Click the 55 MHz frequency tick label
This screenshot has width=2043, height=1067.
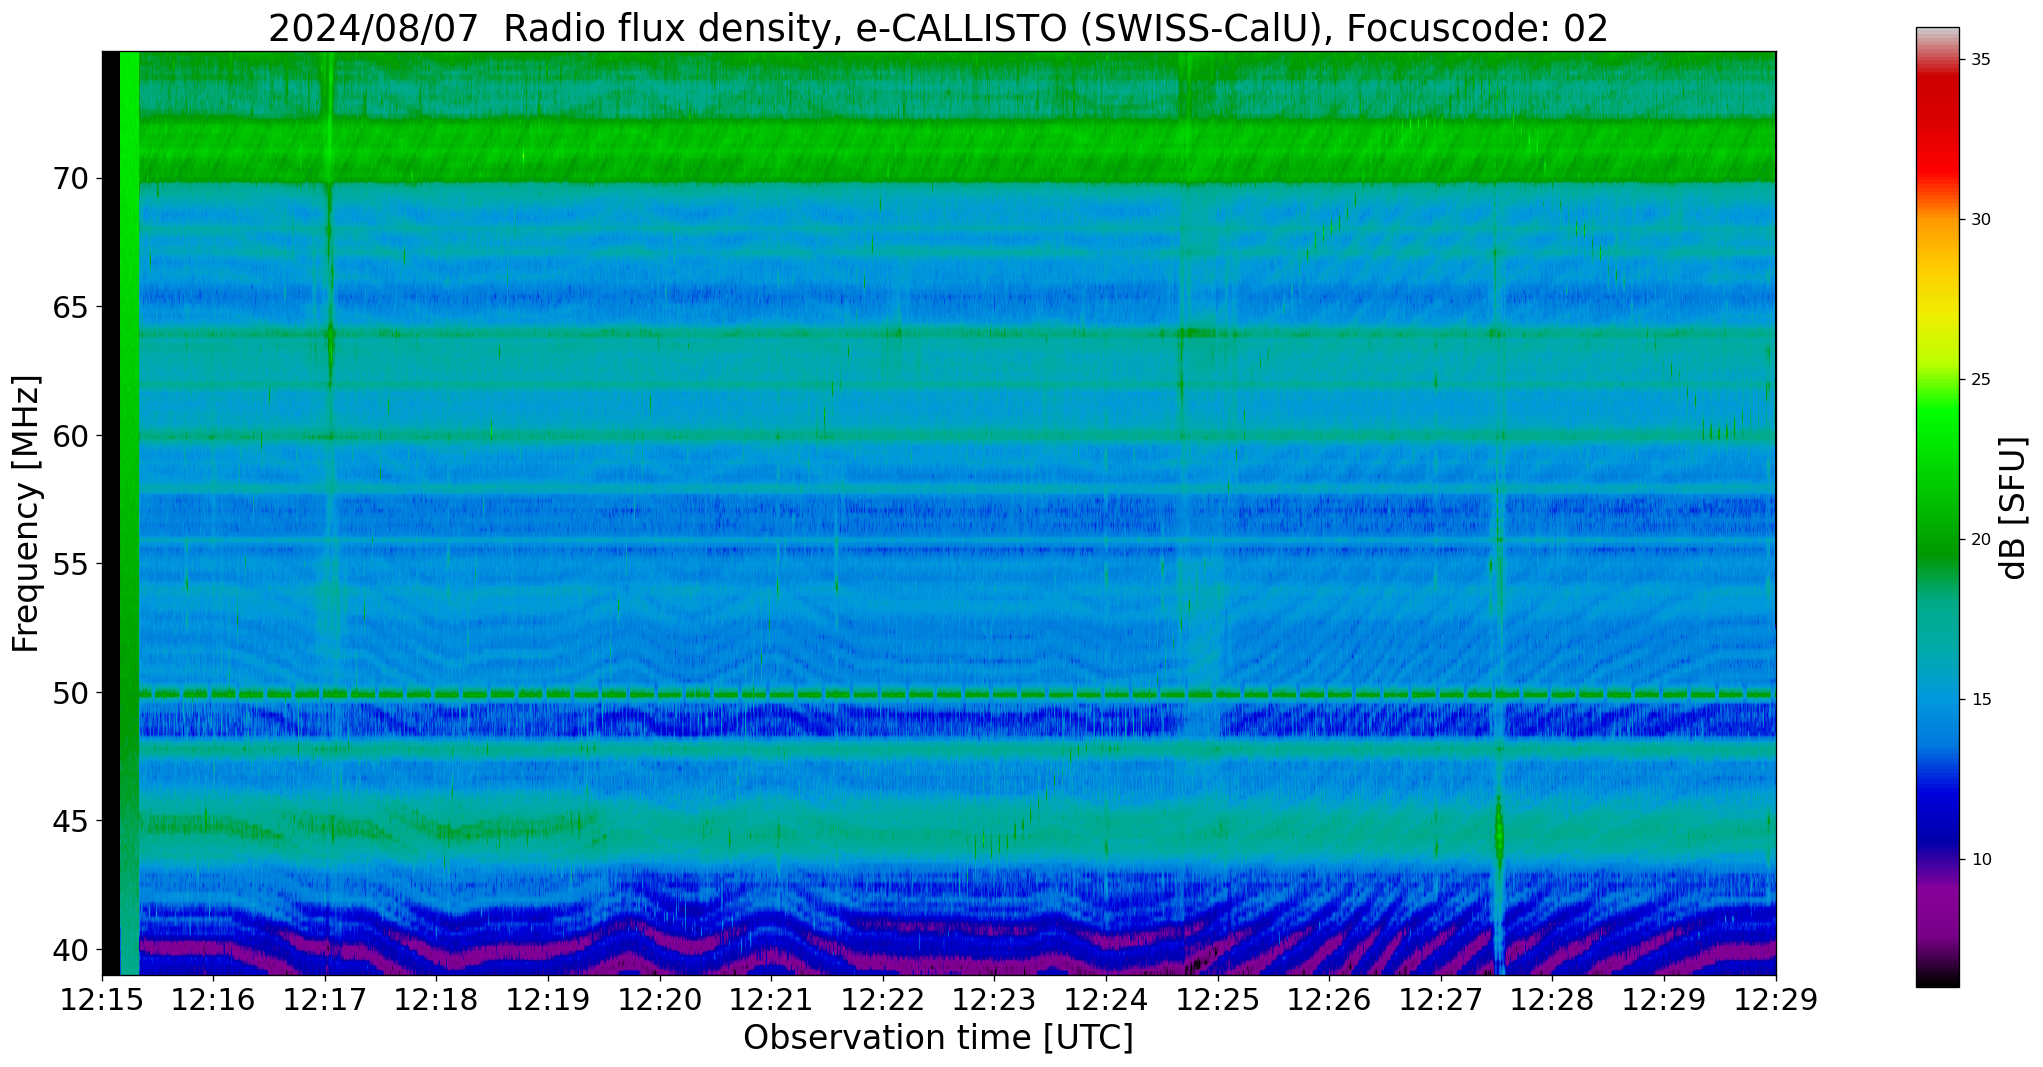pos(70,564)
